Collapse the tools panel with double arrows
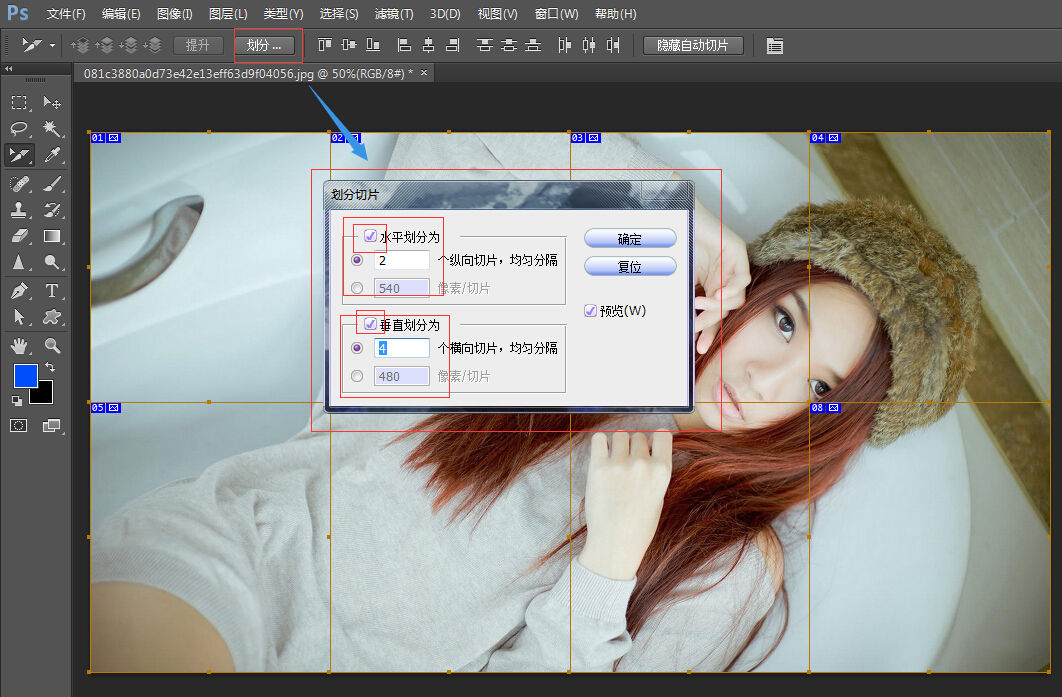This screenshot has height=697, width=1062. [9, 69]
